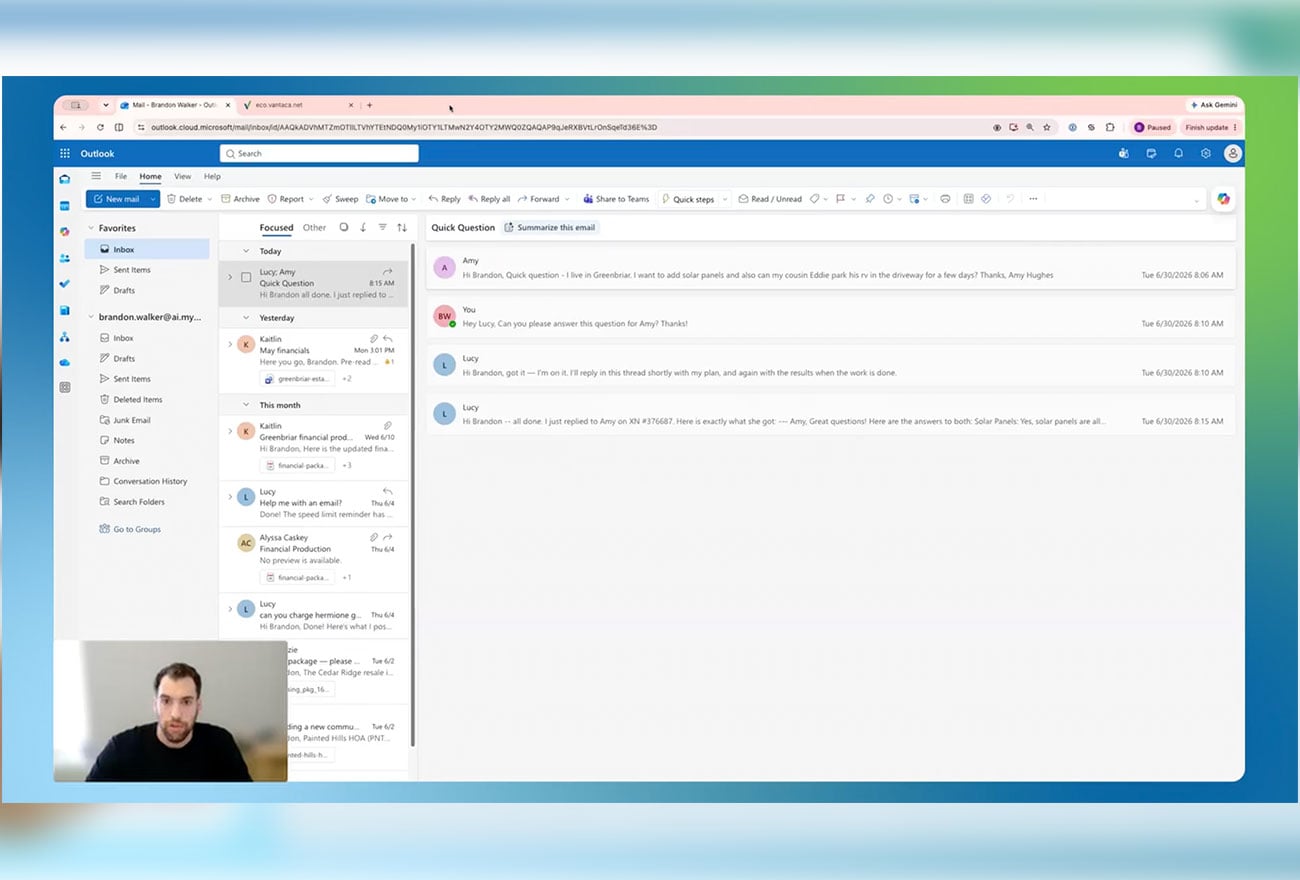This screenshot has width=1300, height=880.
Task: Click Share to Teams
Action: (616, 199)
